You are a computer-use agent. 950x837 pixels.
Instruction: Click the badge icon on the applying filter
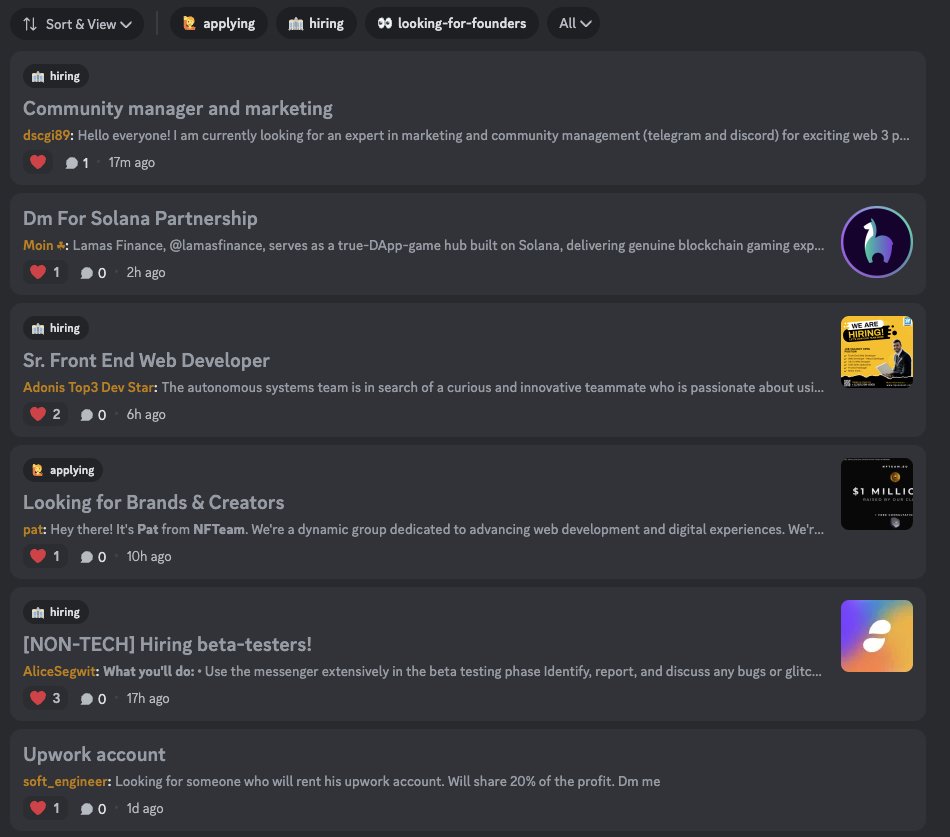coord(188,23)
